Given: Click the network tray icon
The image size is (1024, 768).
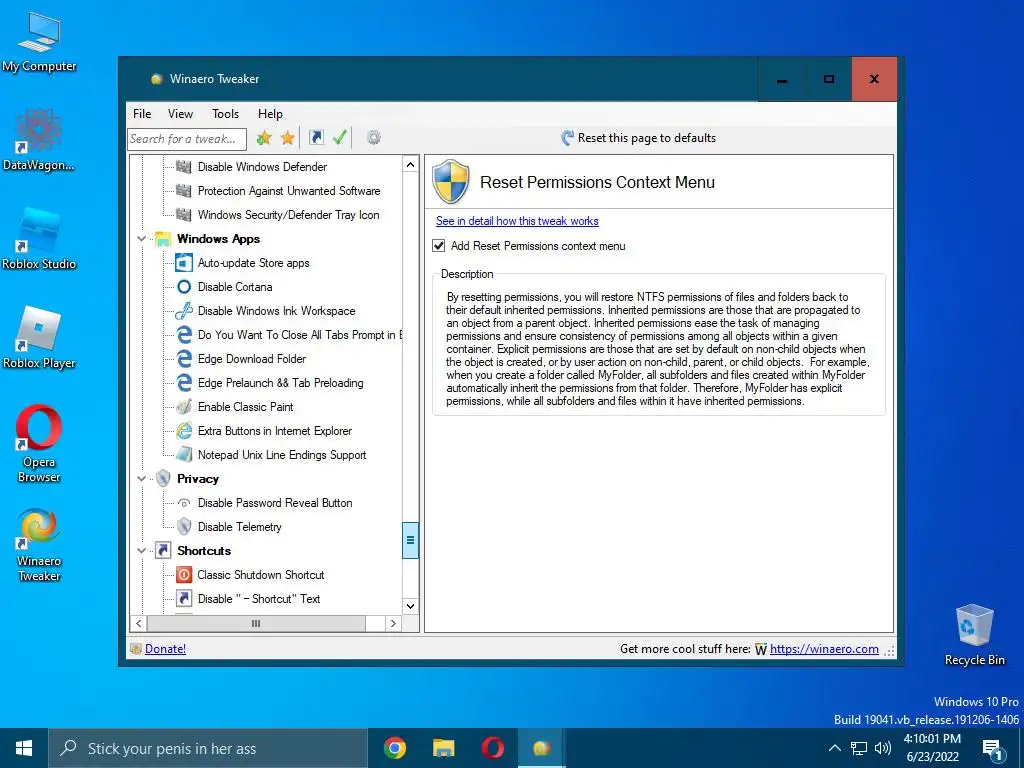Looking at the screenshot, I should tap(859, 748).
